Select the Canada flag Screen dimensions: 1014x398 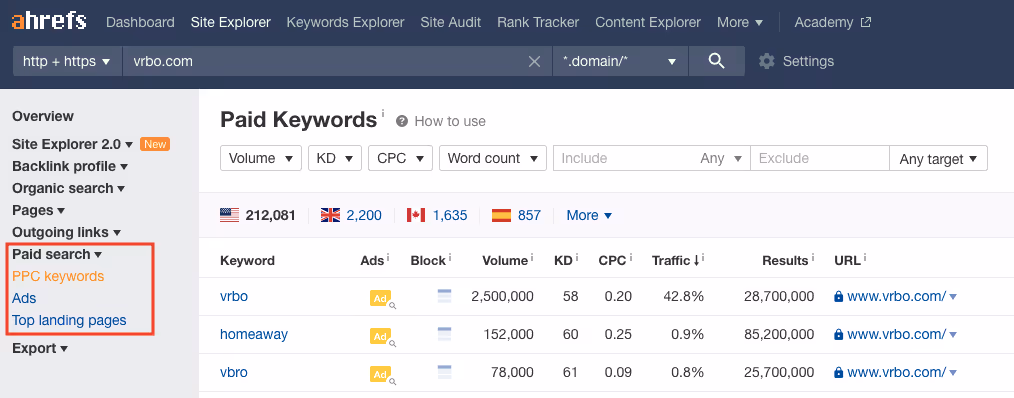click(x=415, y=215)
